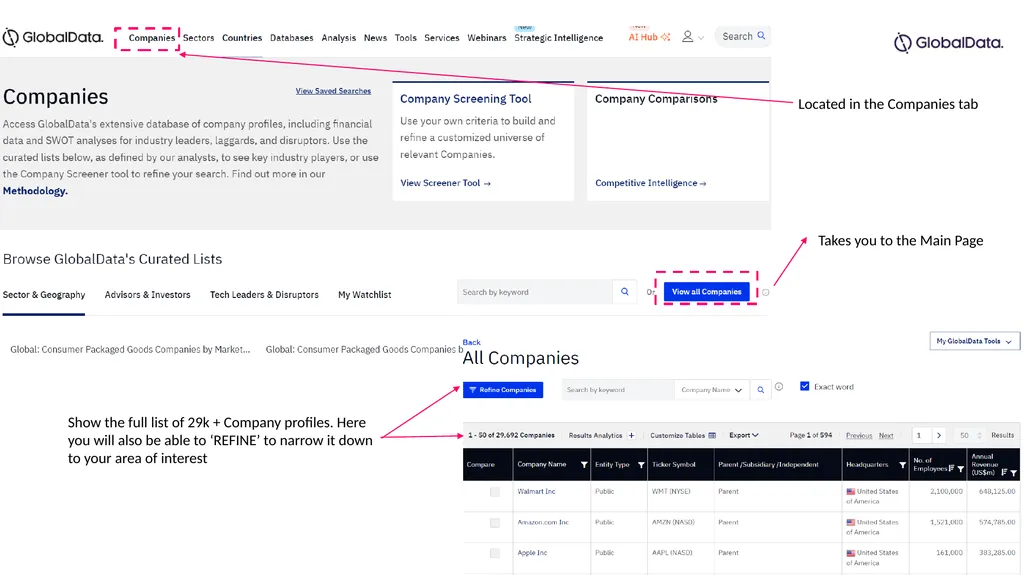Open the Webinars menu
Screen dimensions: 1024x575
point(487,38)
